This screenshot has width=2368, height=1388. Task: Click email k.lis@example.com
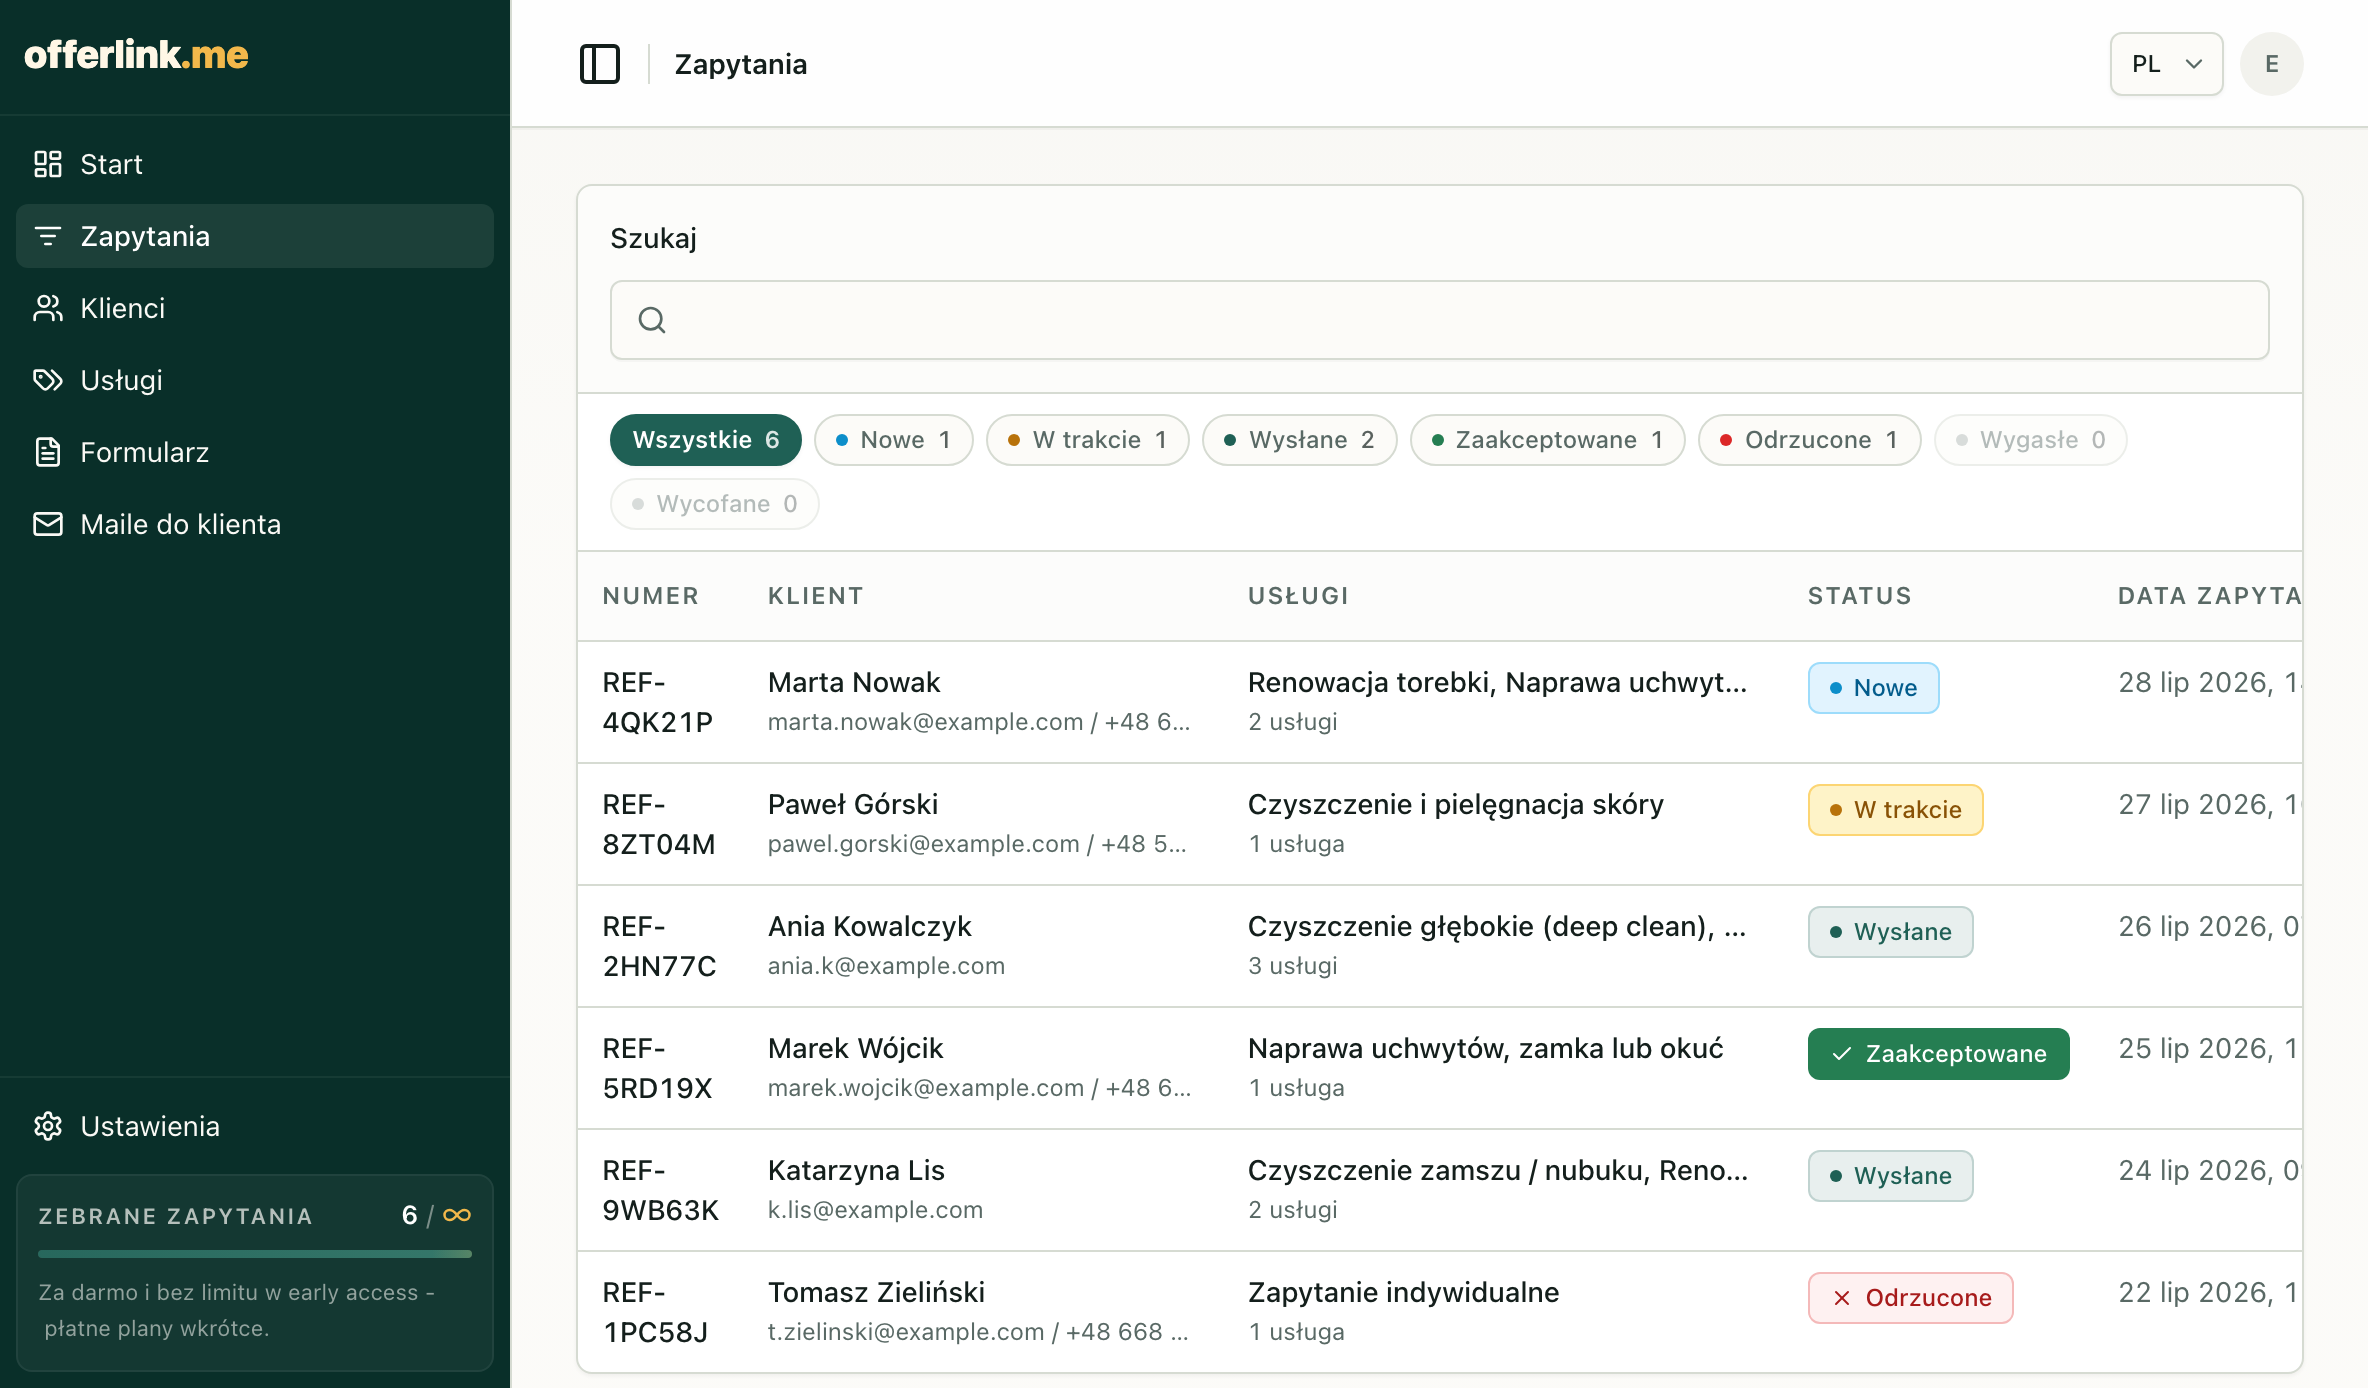(876, 1210)
